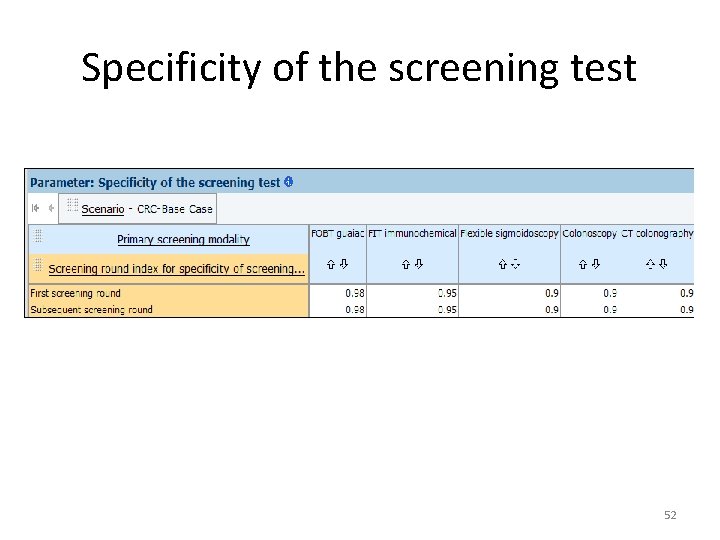The height and width of the screenshot is (540, 720).
Task: Edit FIT immunochemical subsequent round value 0.95
Action: click(446, 310)
